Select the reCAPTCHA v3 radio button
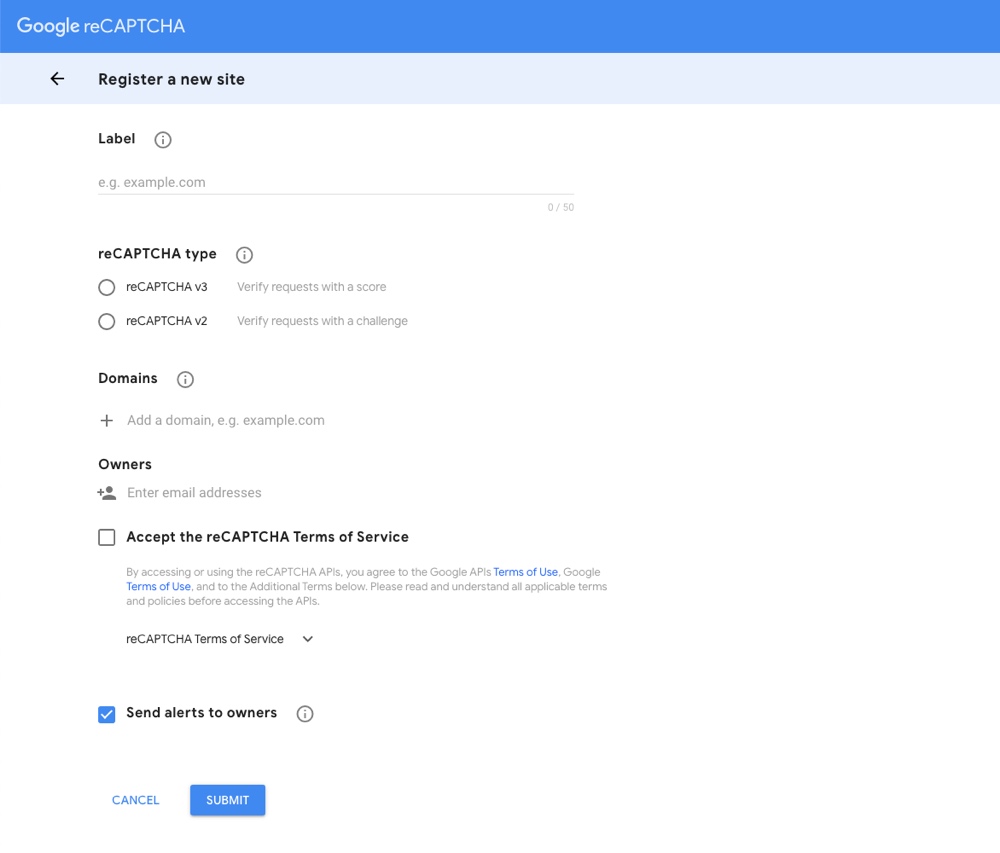 tap(107, 288)
